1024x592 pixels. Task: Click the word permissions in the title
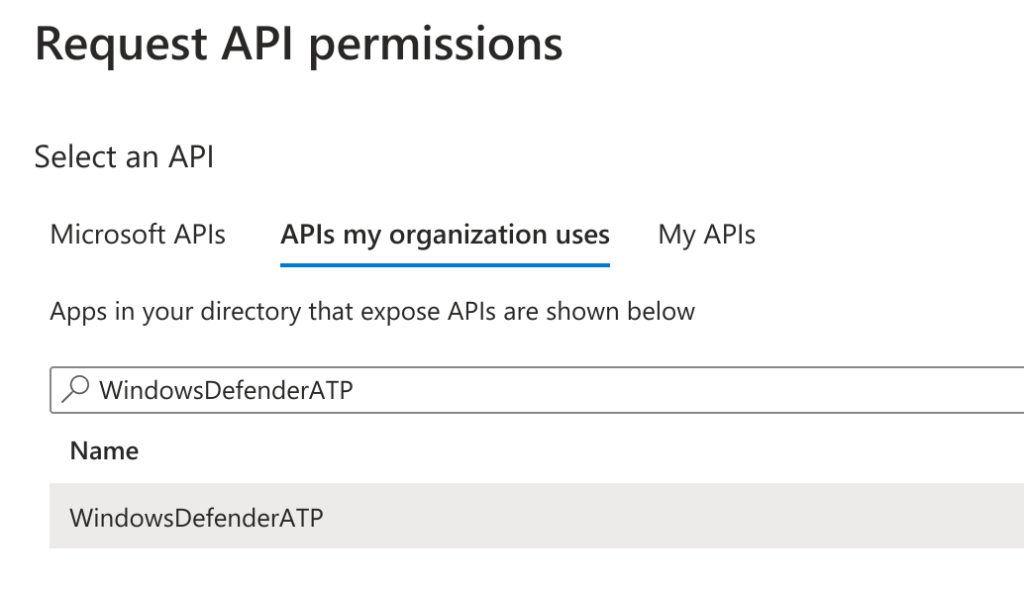point(436,44)
